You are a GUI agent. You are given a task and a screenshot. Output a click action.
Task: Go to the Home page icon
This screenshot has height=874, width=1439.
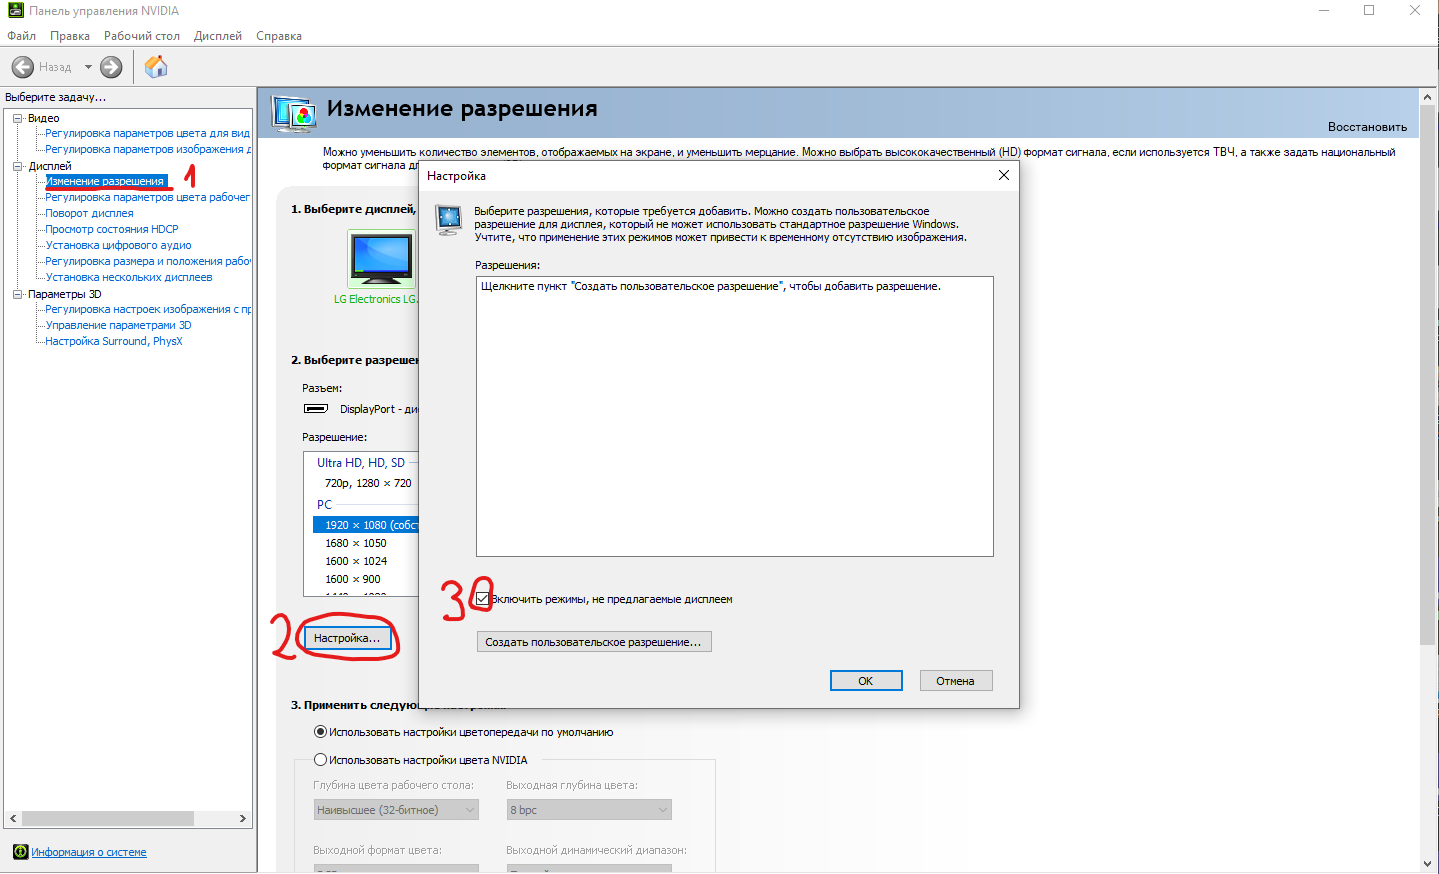pos(156,67)
